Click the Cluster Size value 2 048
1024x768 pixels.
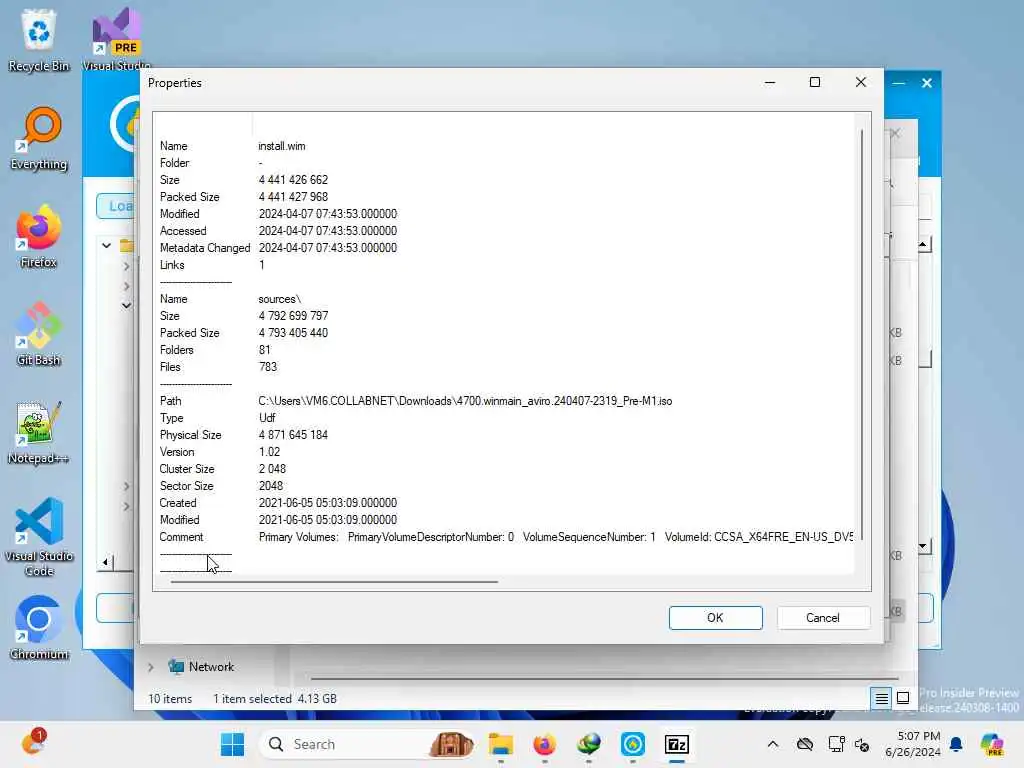272,469
